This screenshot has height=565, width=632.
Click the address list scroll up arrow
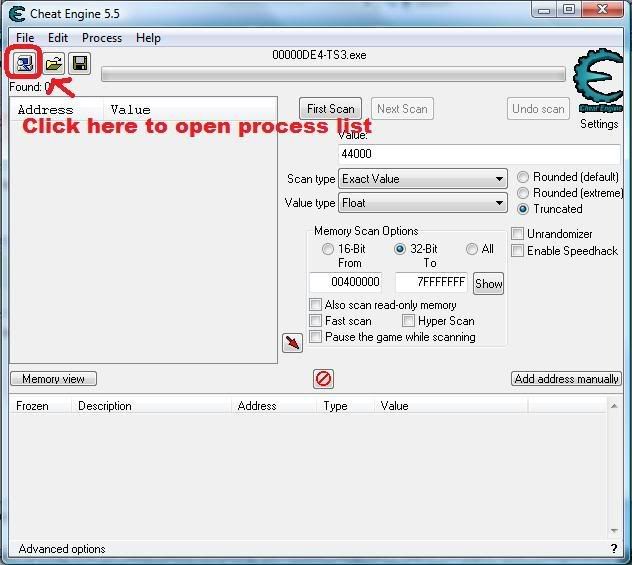pyautogui.click(x=614, y=406)
